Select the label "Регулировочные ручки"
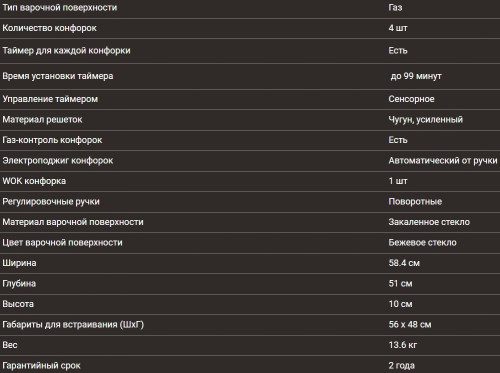Viewport: 500px width, 373px height. pos(51,202)
